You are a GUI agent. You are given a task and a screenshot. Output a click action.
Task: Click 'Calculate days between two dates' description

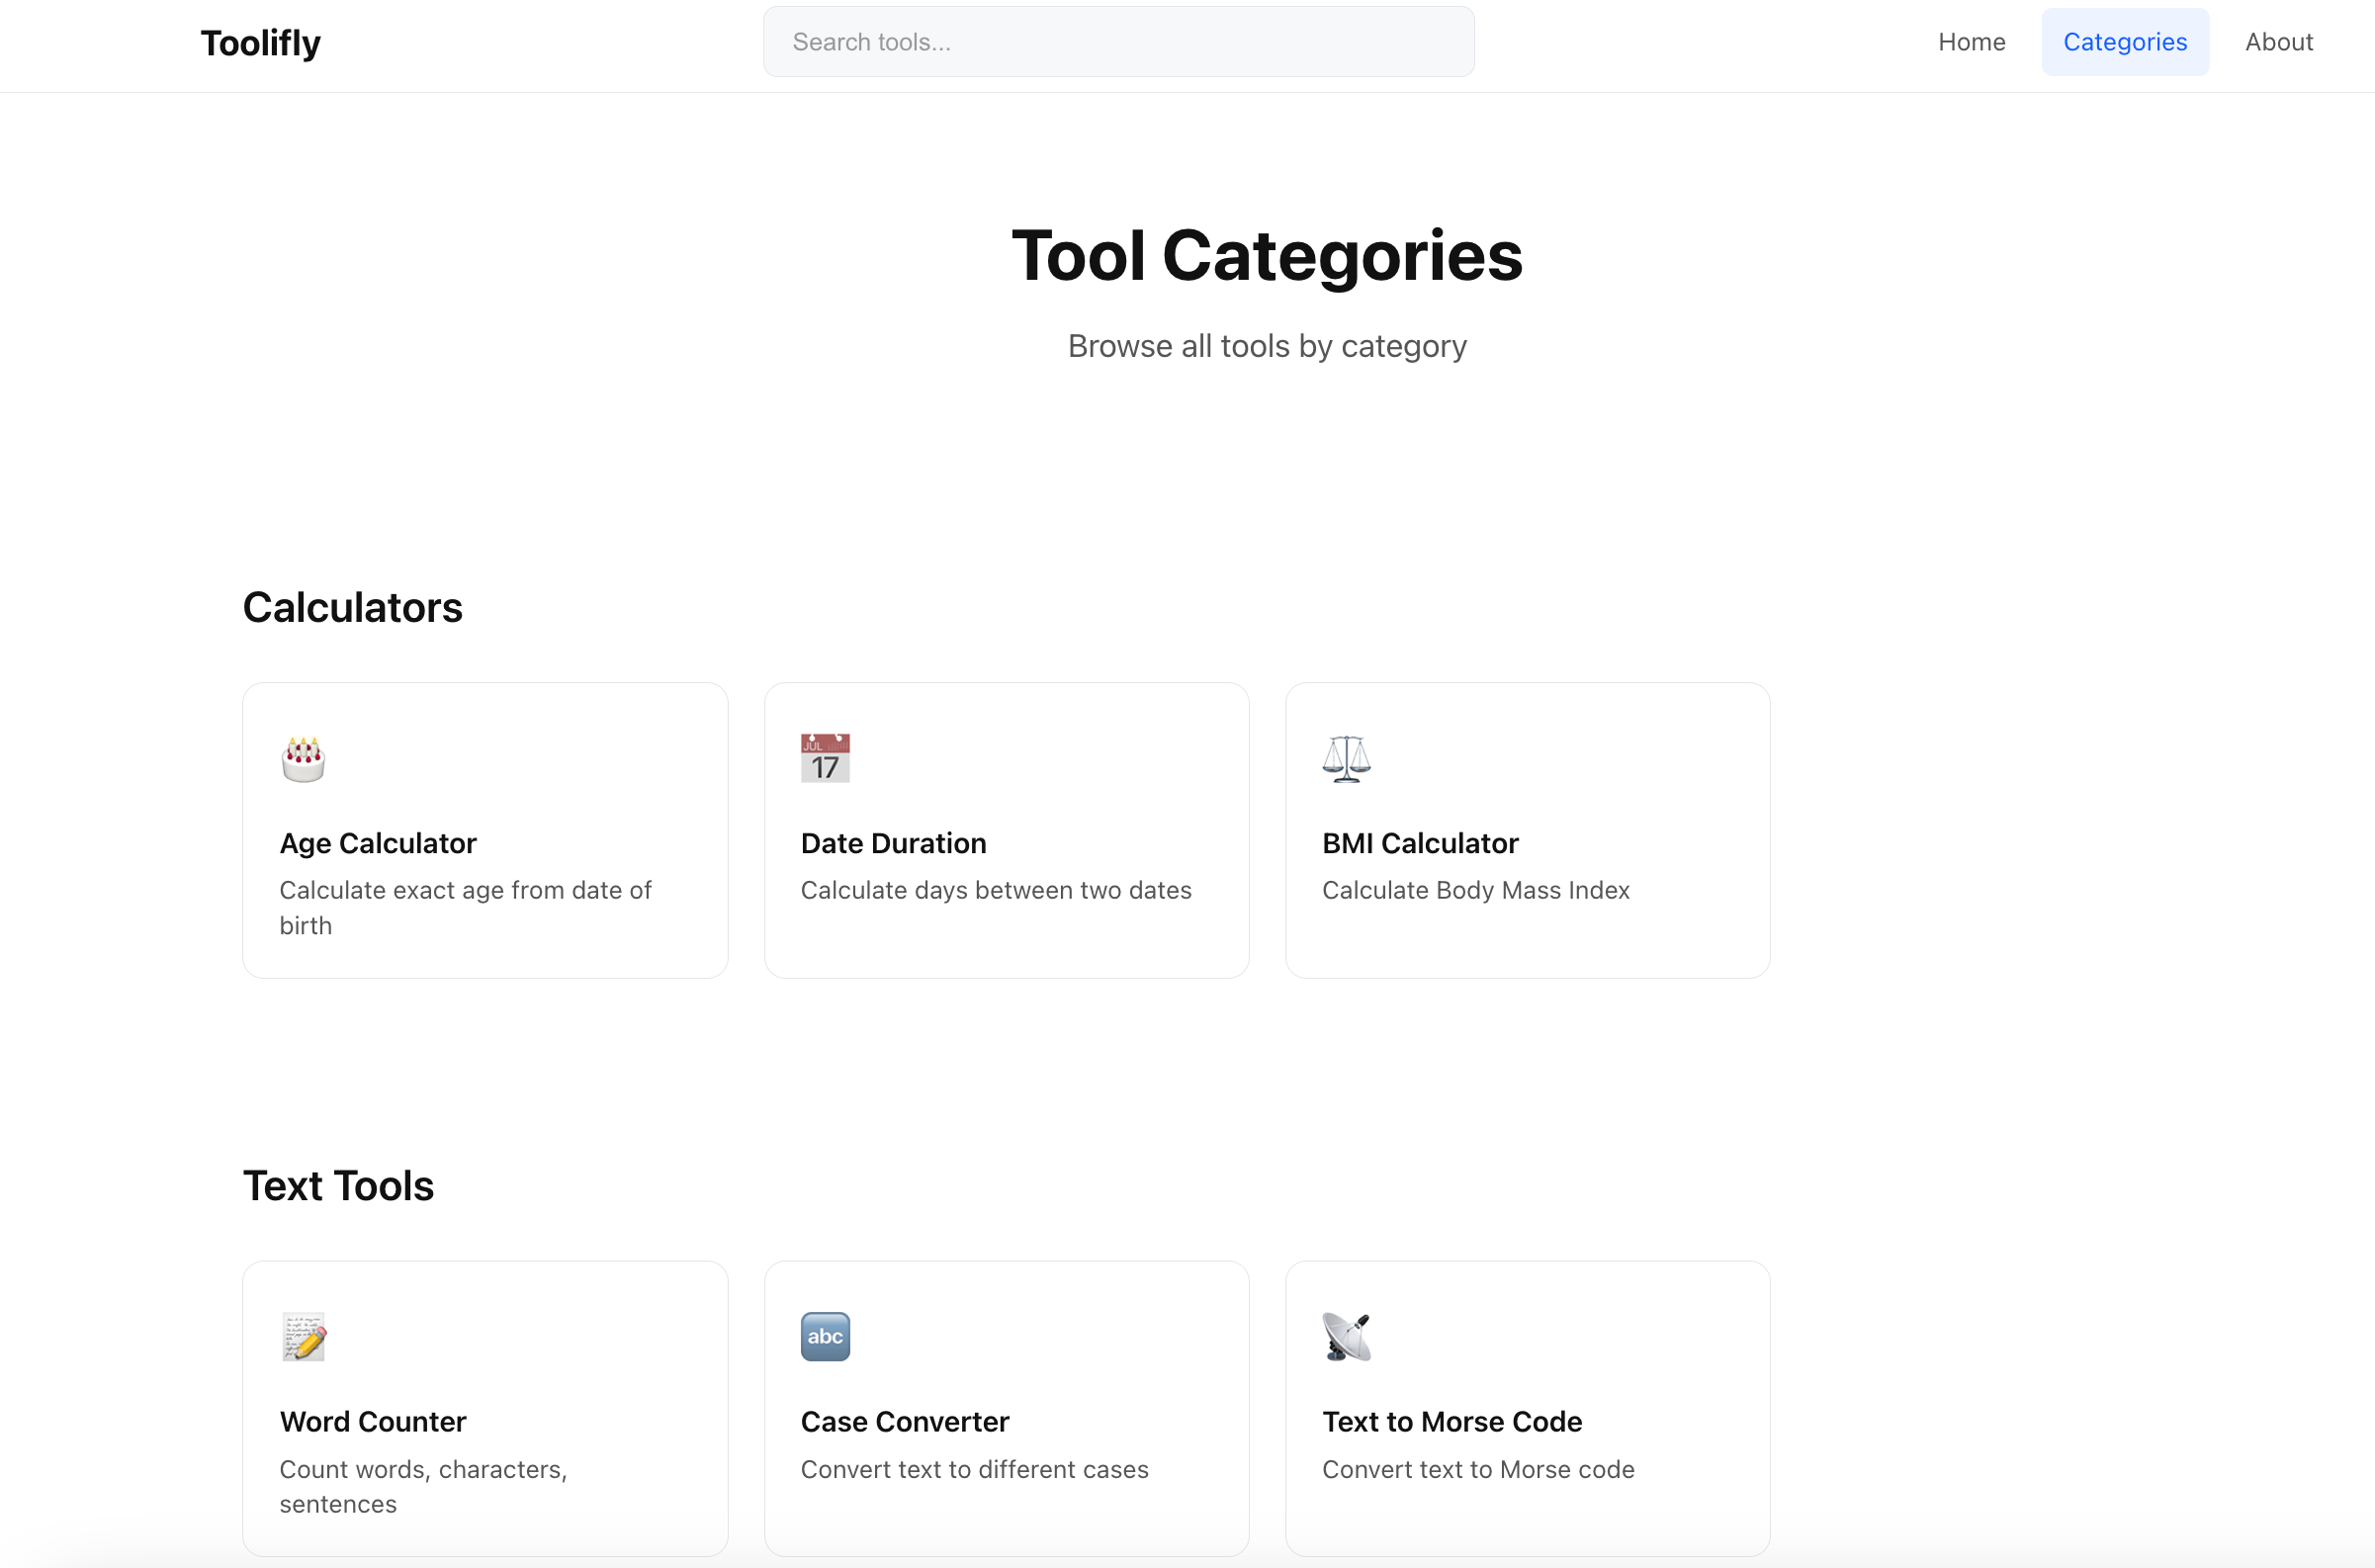pos(996,890)
